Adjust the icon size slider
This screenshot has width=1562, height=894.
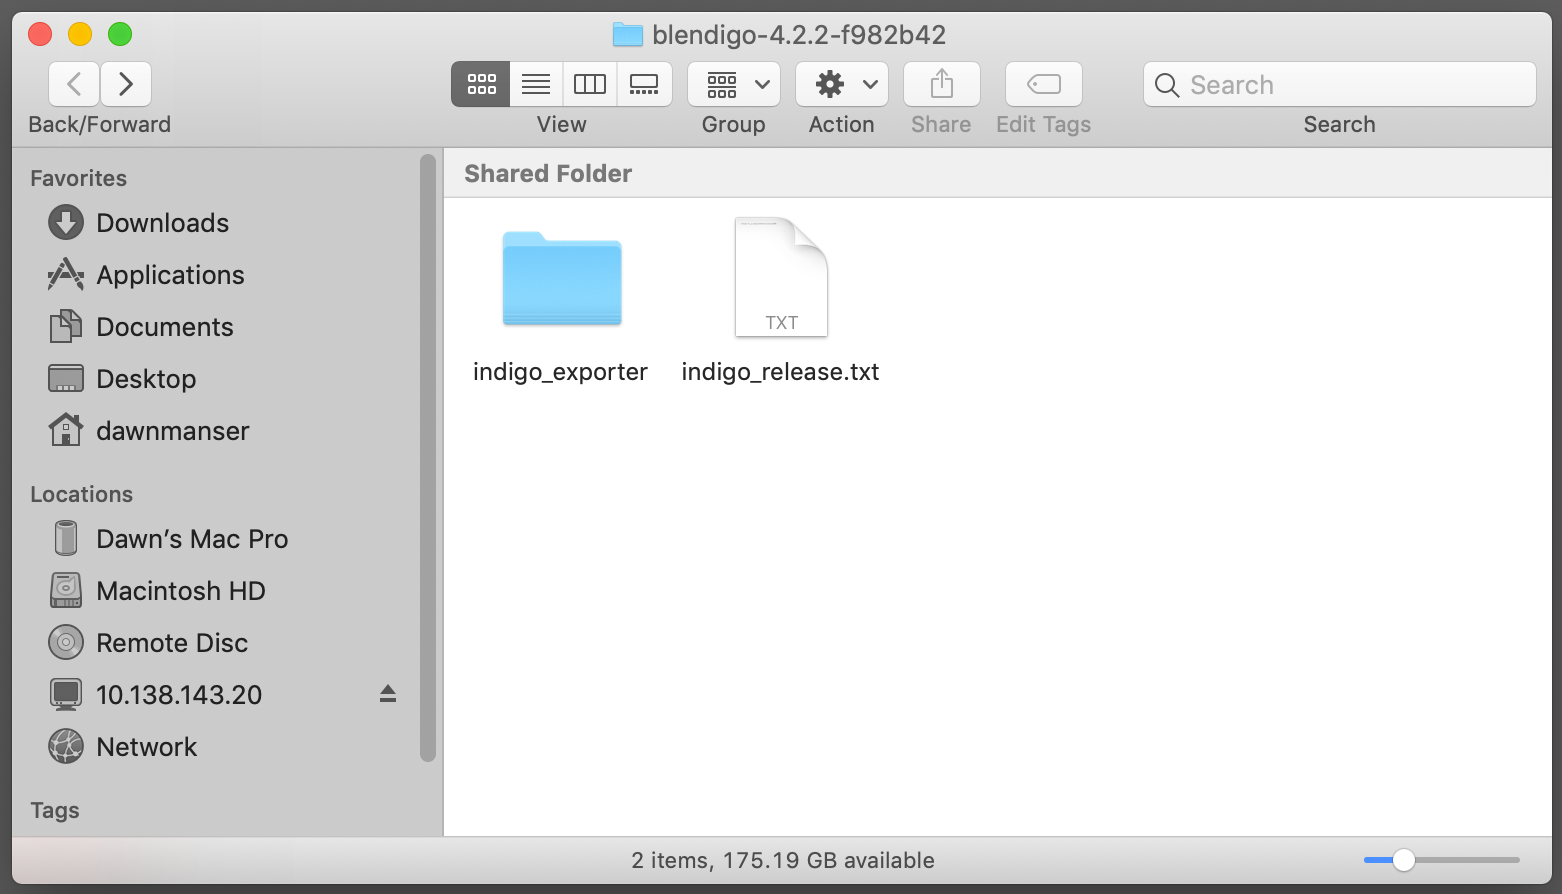click(x=1404, y=860)
